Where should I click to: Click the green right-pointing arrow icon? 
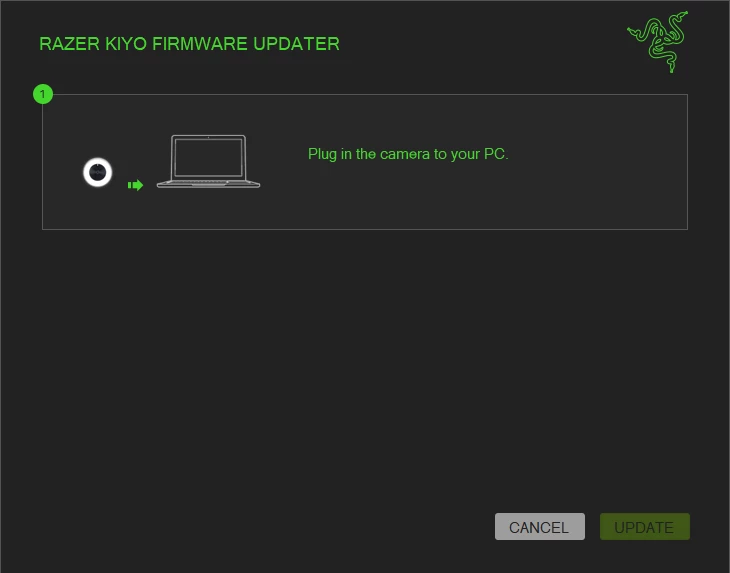pos(135,185)
